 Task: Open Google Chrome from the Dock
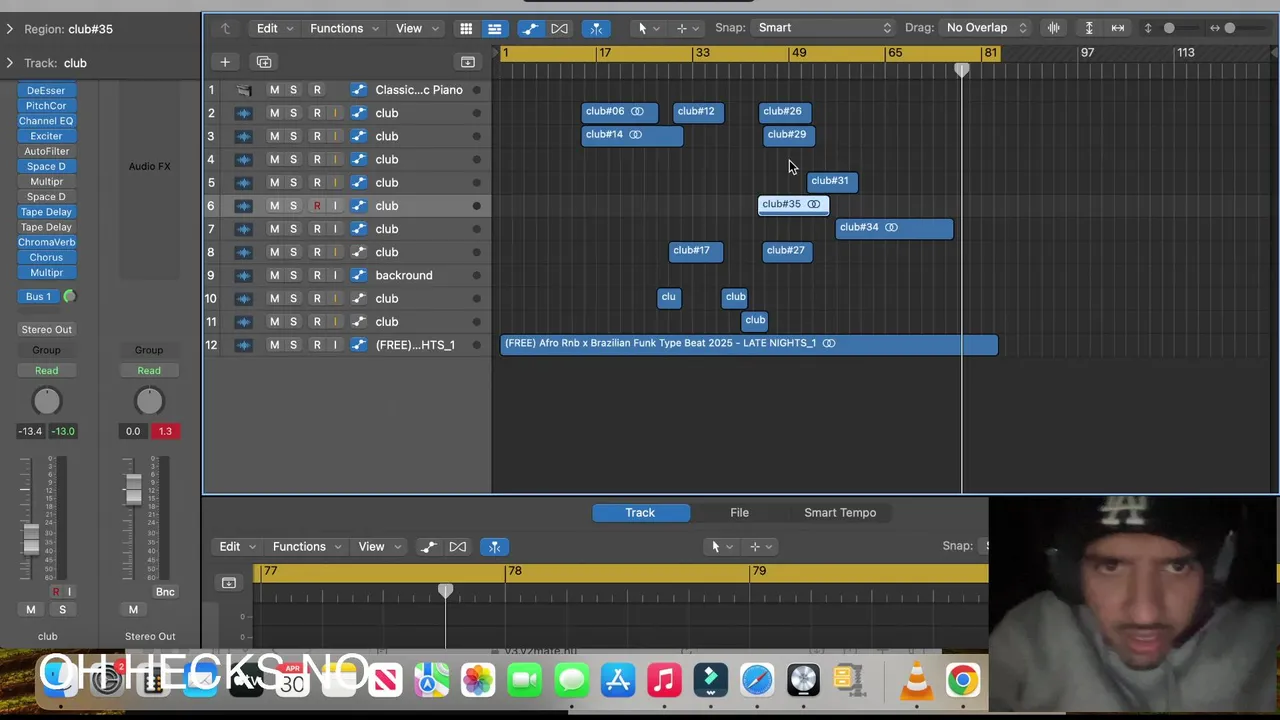[x=962, y=681]
